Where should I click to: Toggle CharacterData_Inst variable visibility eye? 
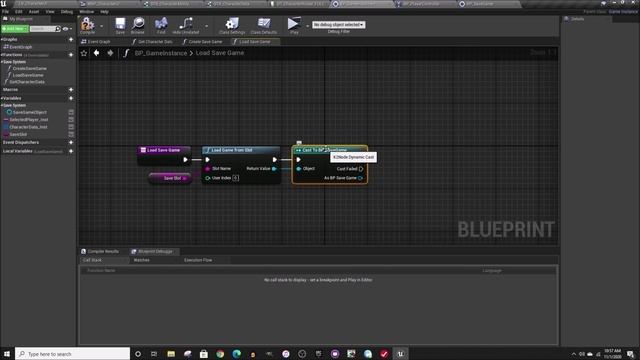[71, 127]
